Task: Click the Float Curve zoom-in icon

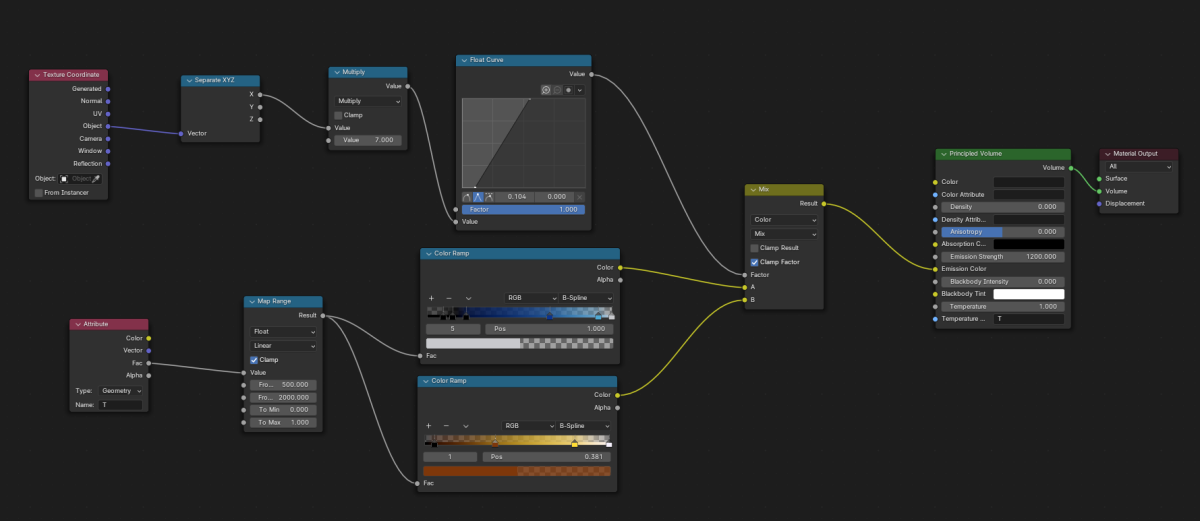Action: [546, 90]
